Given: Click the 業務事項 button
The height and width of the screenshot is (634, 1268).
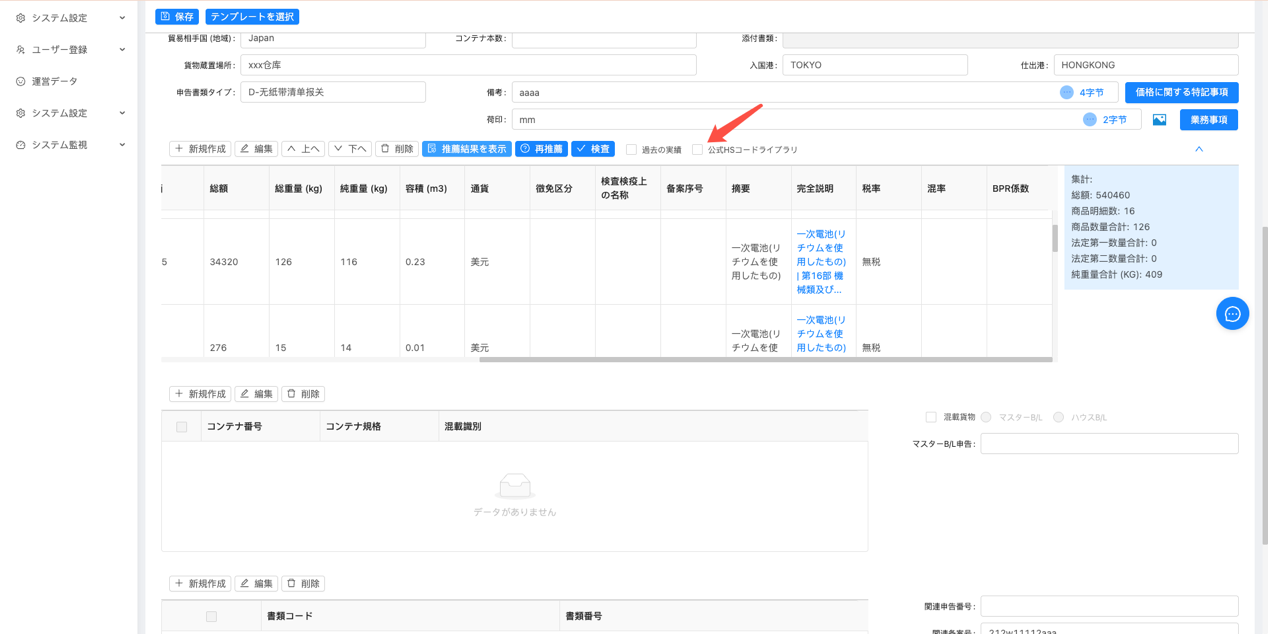Looking at the screenshot, I should [x=1209, y=120].
